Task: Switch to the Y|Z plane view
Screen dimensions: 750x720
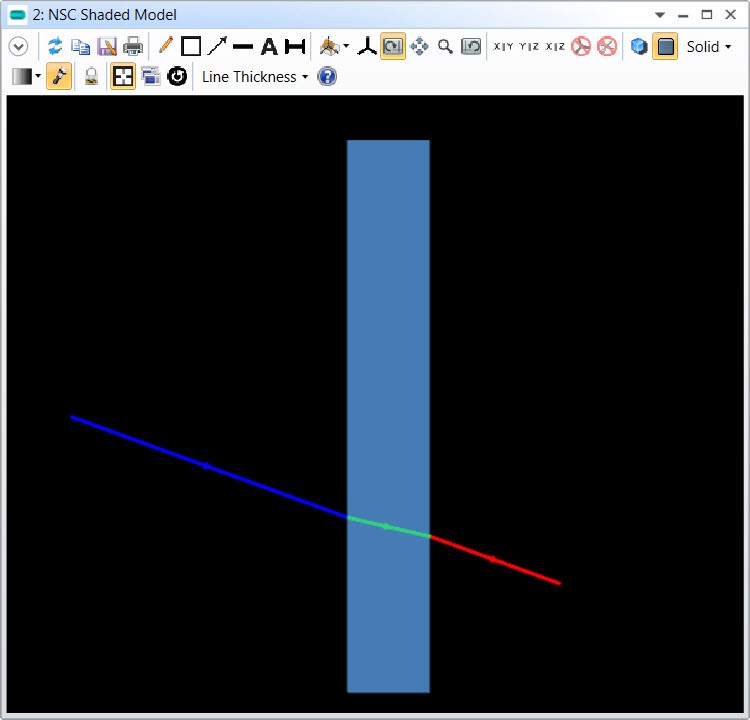Action: 529,46
